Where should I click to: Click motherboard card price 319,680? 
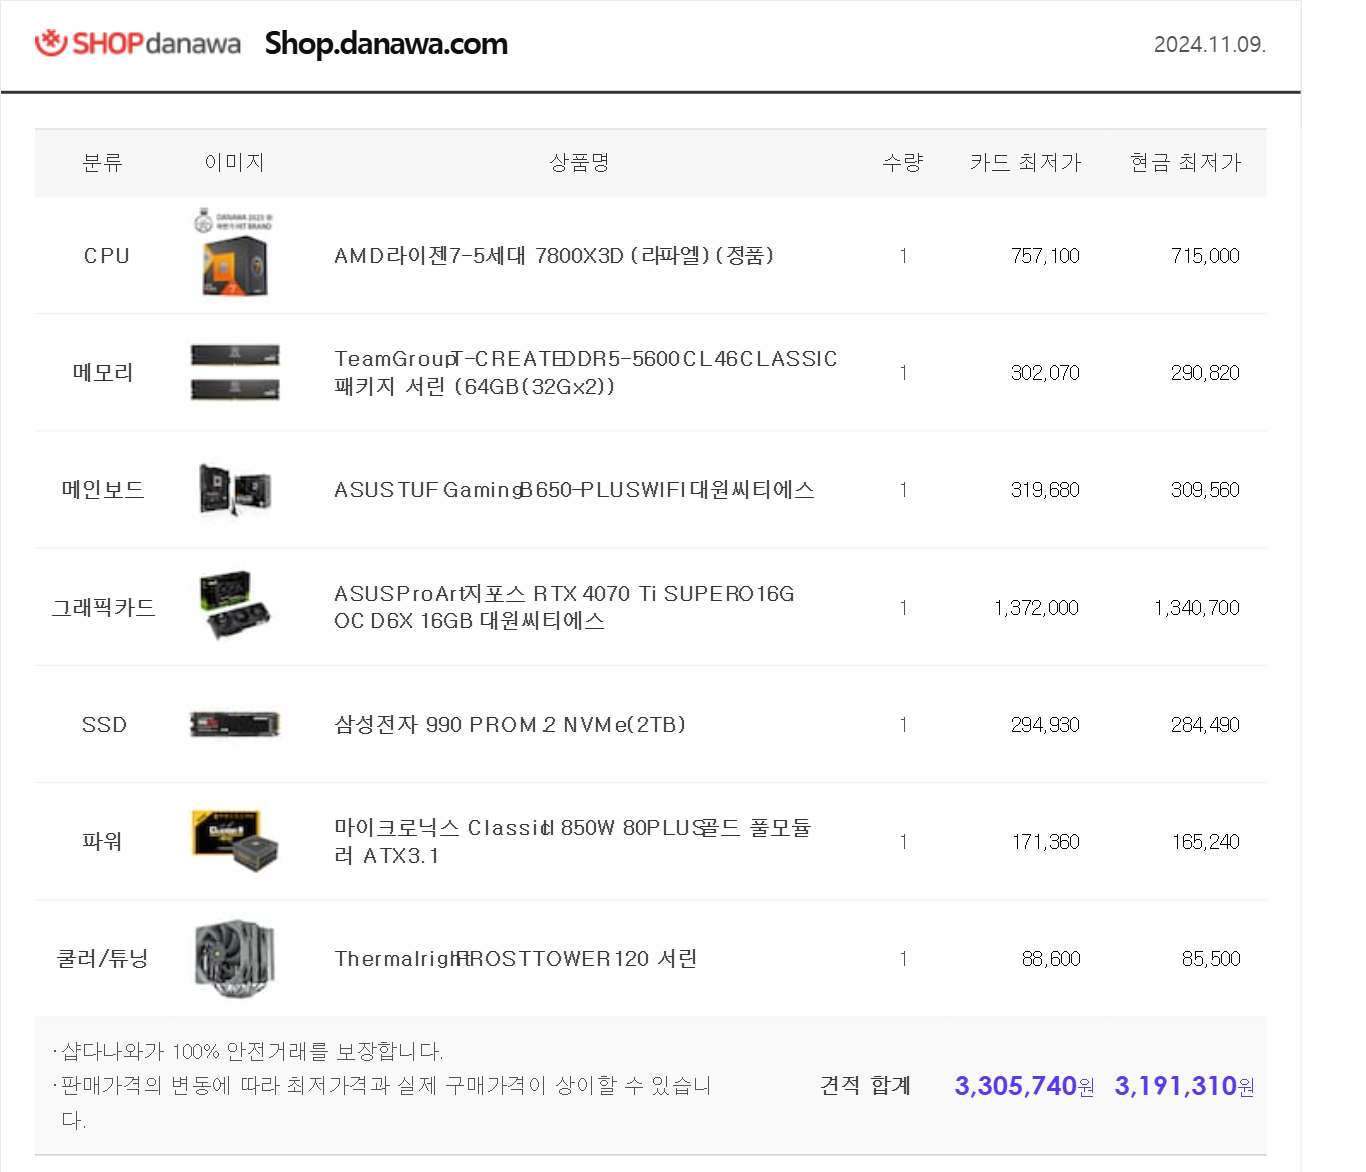point(1045,490)
